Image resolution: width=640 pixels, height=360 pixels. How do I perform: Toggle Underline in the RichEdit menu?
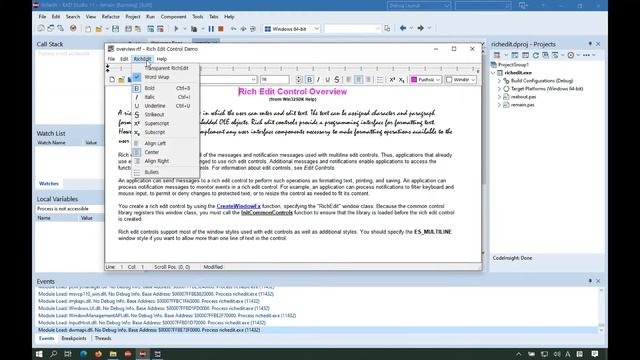click(x=166, y=106)
